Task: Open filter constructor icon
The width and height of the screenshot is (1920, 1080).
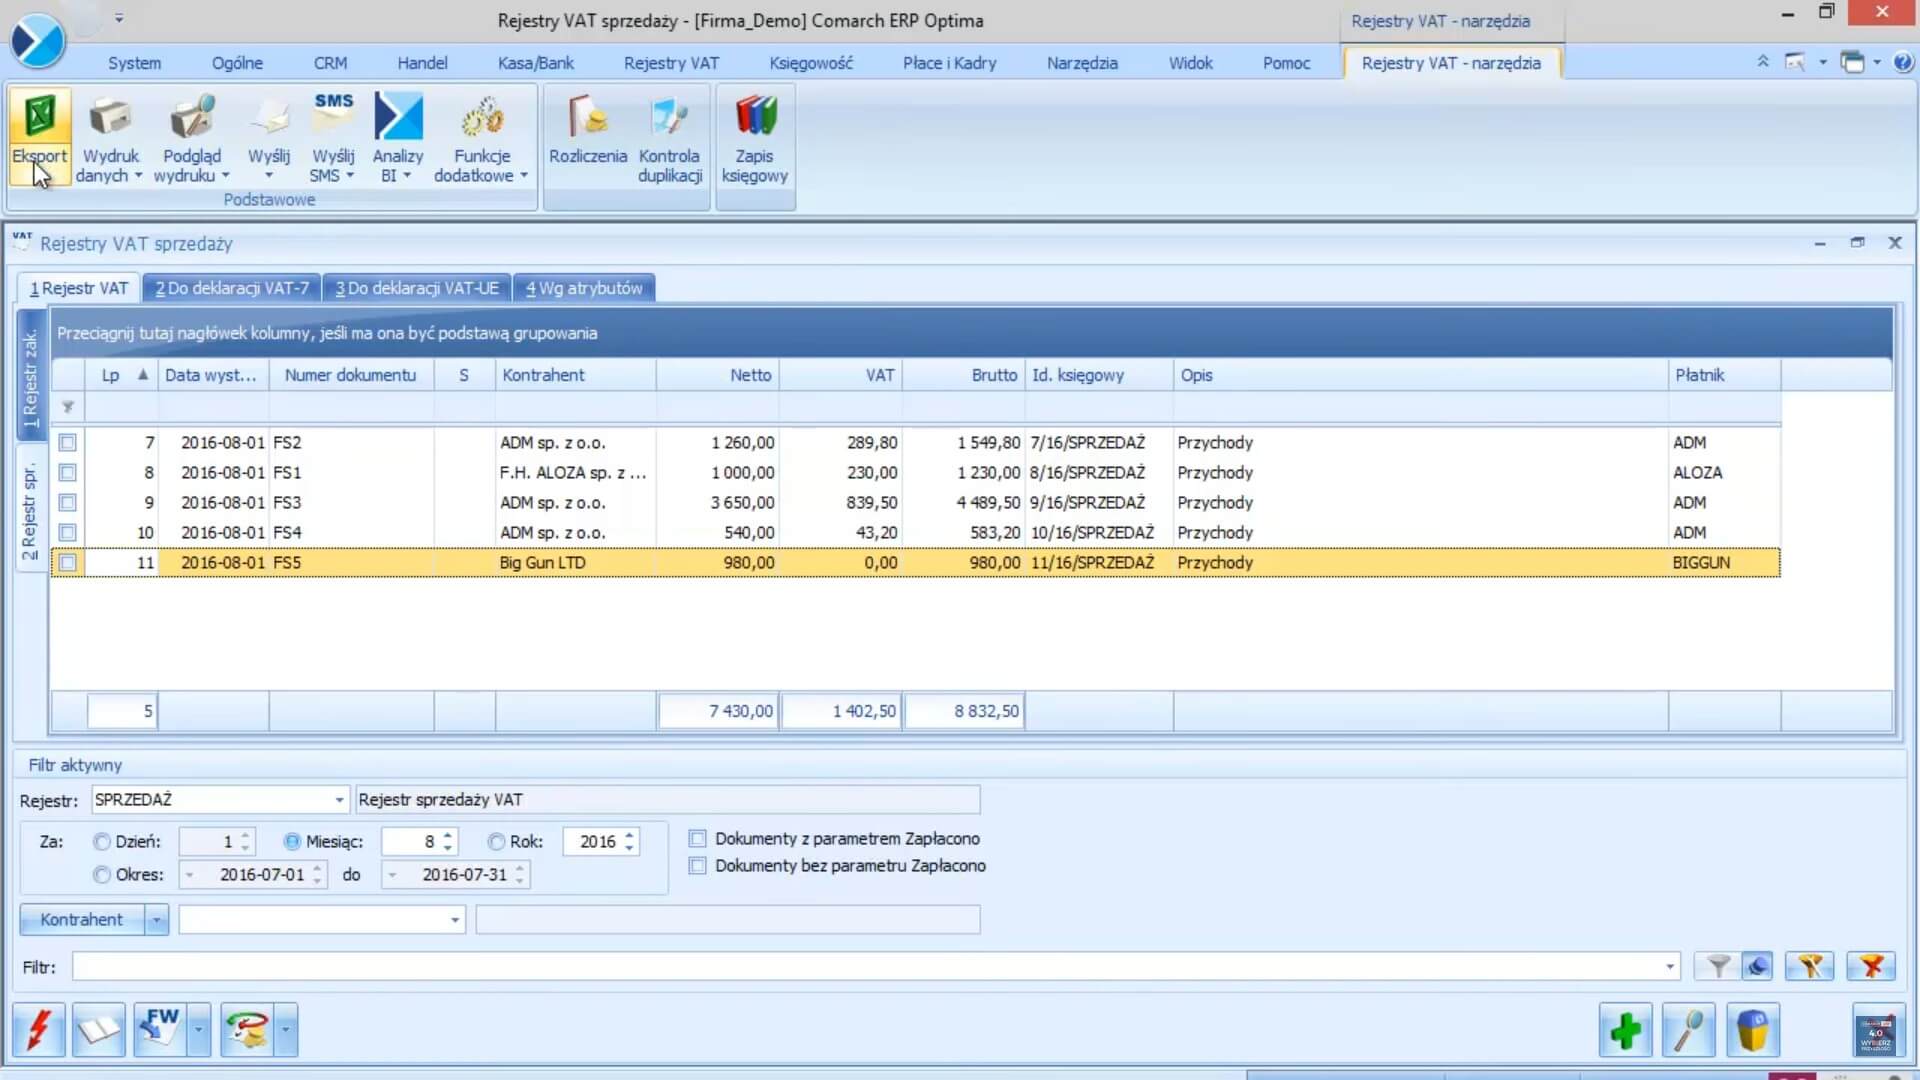Action: [x=1810, y=966]
